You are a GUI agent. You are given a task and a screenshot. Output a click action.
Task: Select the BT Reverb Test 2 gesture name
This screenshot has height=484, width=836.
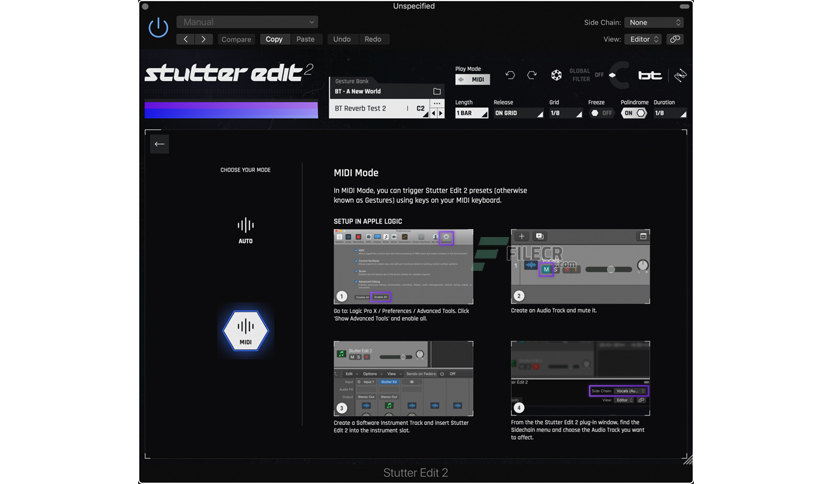(x=360, y=108)
